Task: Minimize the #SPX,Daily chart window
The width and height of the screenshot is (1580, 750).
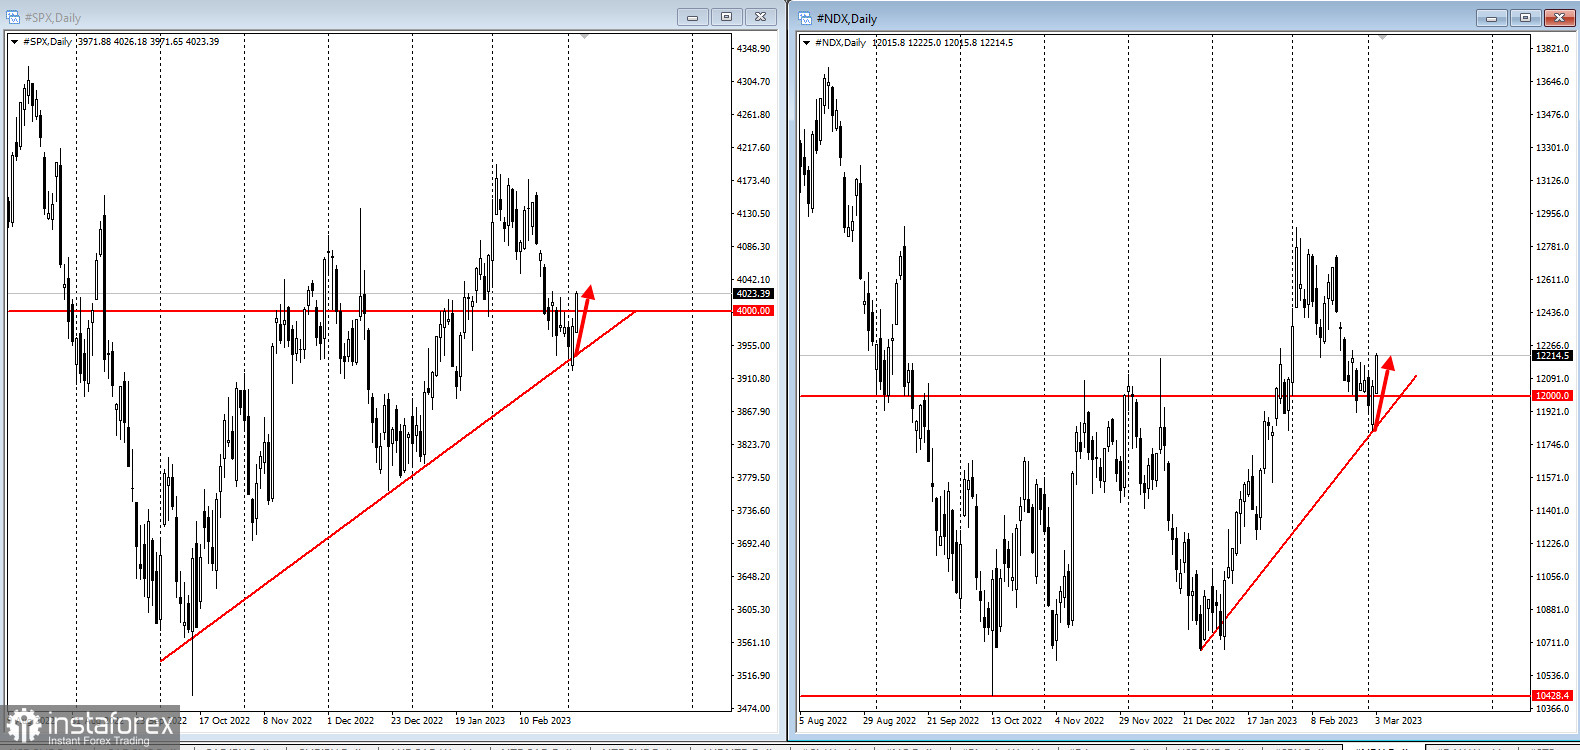Action: tap(692, 17)
